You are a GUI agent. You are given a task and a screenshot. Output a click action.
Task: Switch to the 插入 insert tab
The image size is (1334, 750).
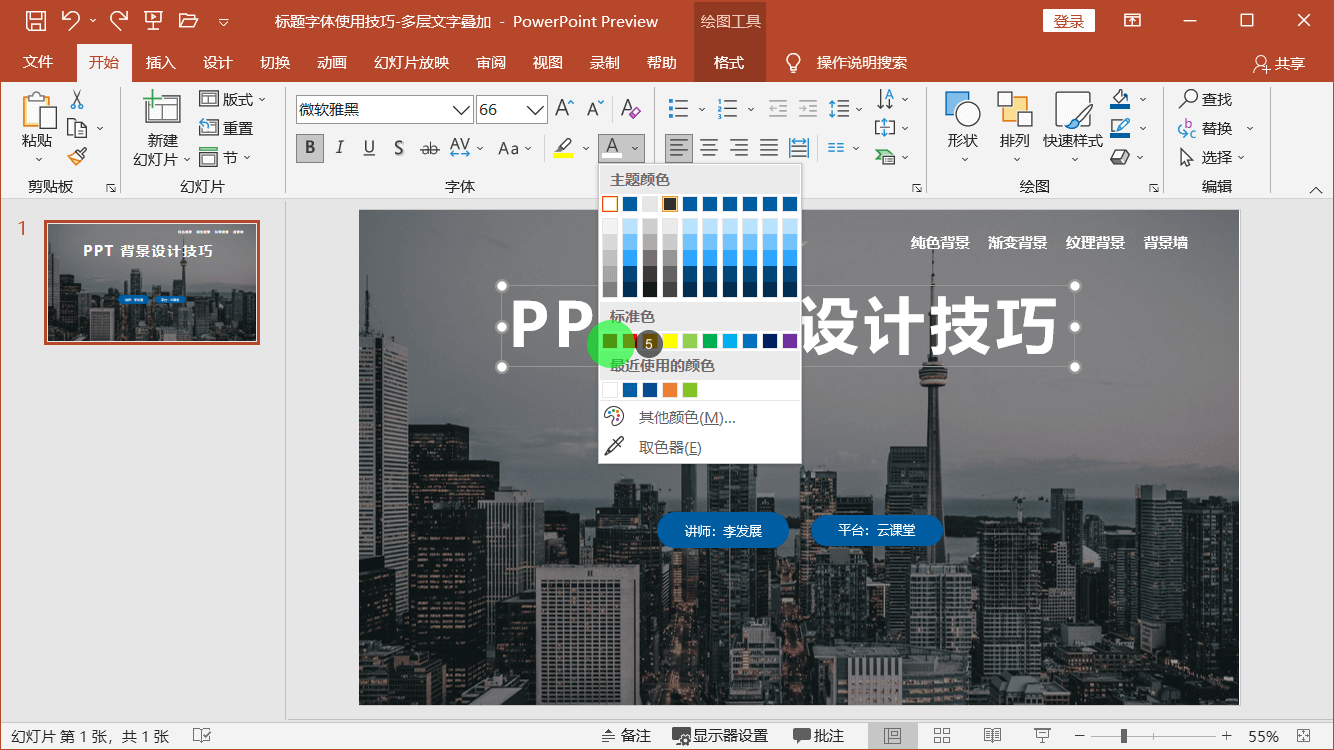[160, 62]
